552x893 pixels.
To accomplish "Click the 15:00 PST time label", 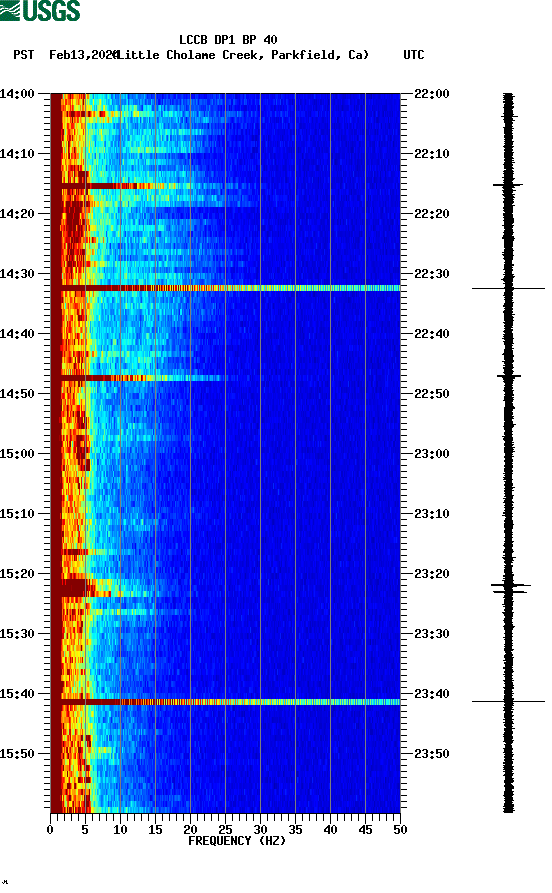I will click(x=17, y=454).
